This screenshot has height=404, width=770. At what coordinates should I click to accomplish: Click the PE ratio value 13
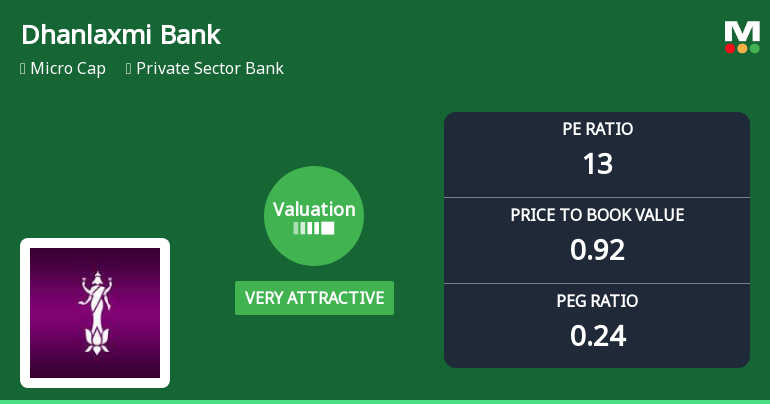[x=598, y=164]
